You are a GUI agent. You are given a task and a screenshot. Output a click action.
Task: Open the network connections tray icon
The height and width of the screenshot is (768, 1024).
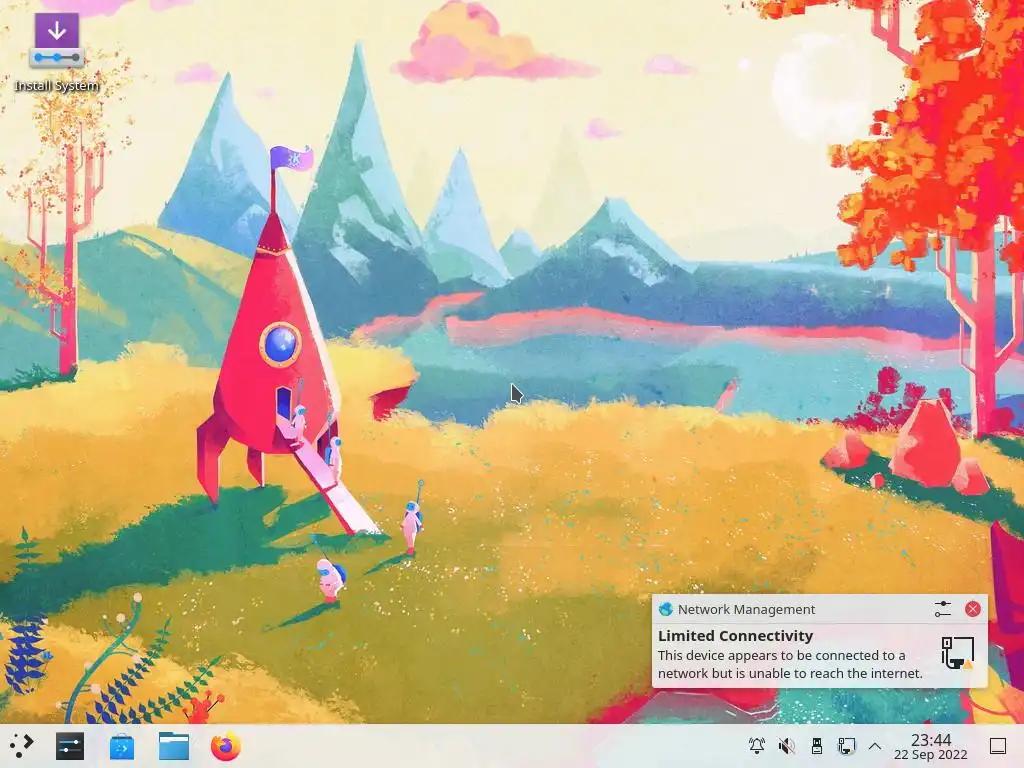(846, 746)
